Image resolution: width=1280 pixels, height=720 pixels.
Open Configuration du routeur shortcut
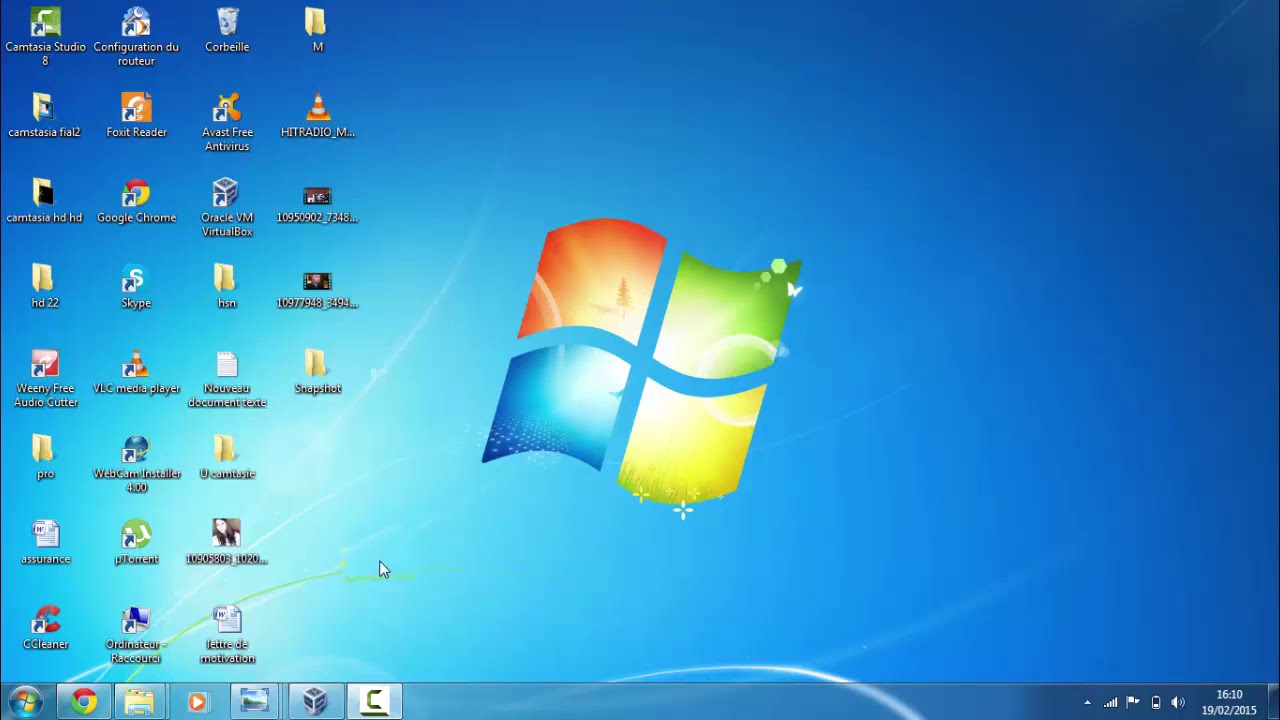[136, 37]
